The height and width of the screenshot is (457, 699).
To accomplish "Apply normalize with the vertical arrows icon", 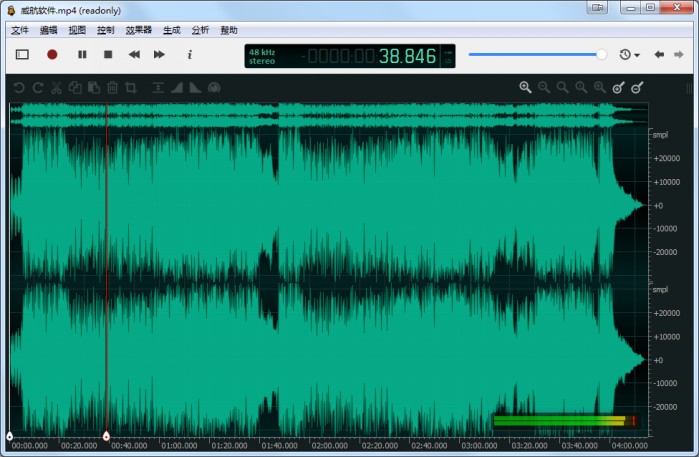I will [158, 87].
